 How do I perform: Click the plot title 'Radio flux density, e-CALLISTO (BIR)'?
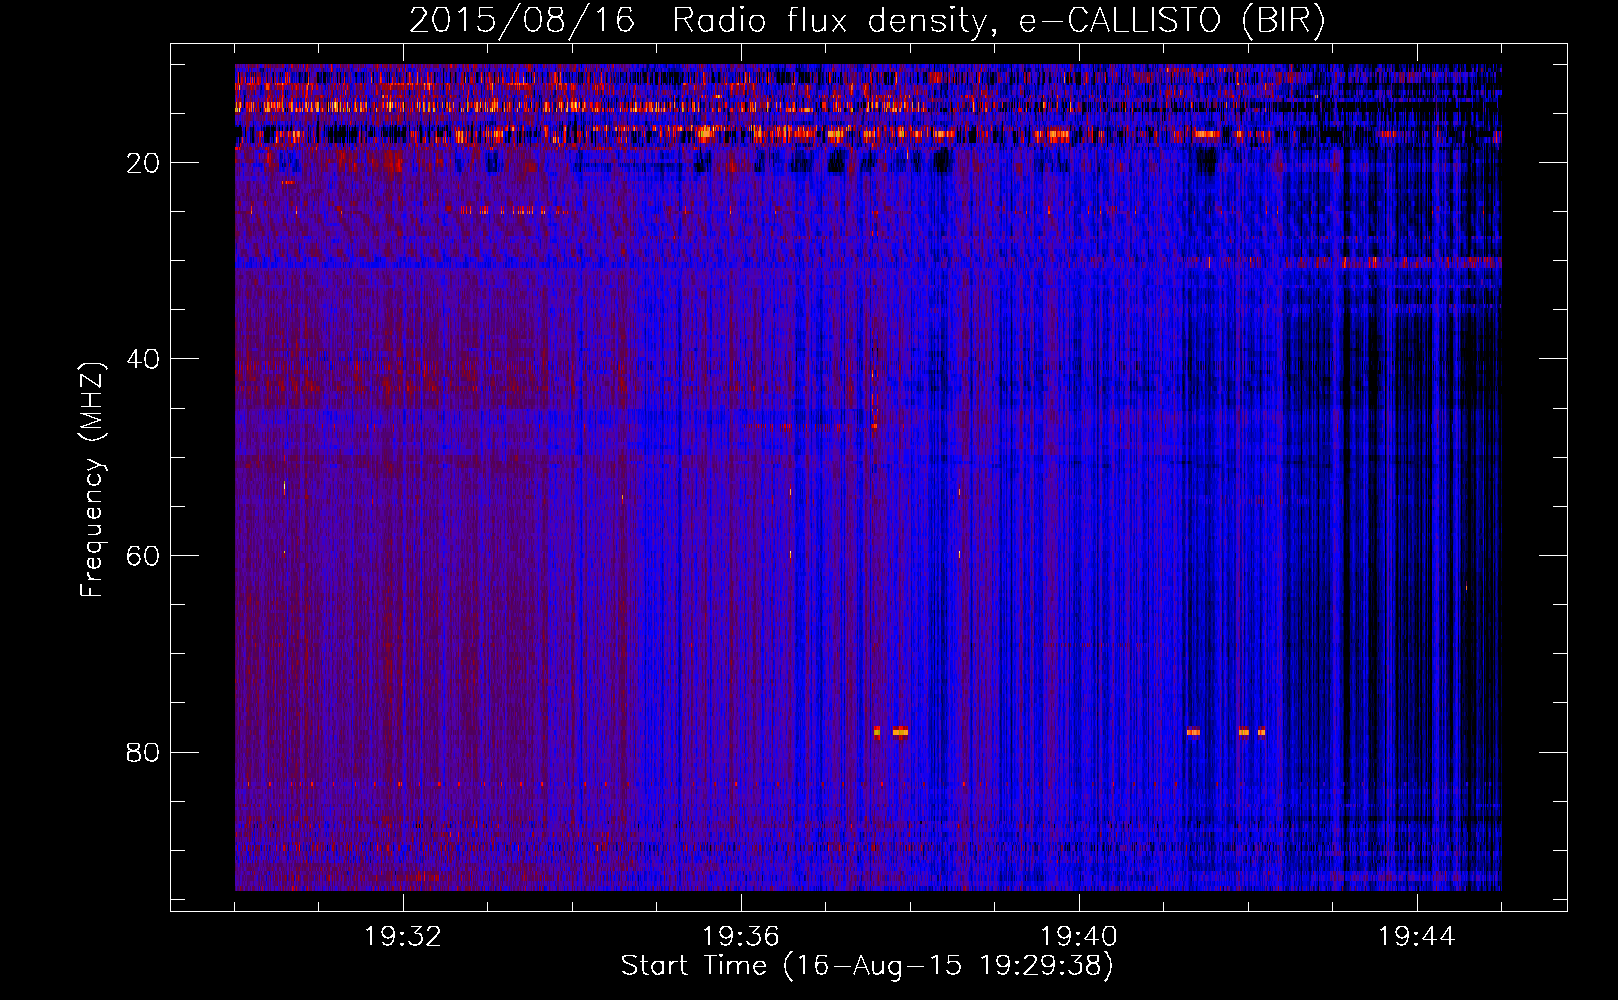[x=999, y=21]
